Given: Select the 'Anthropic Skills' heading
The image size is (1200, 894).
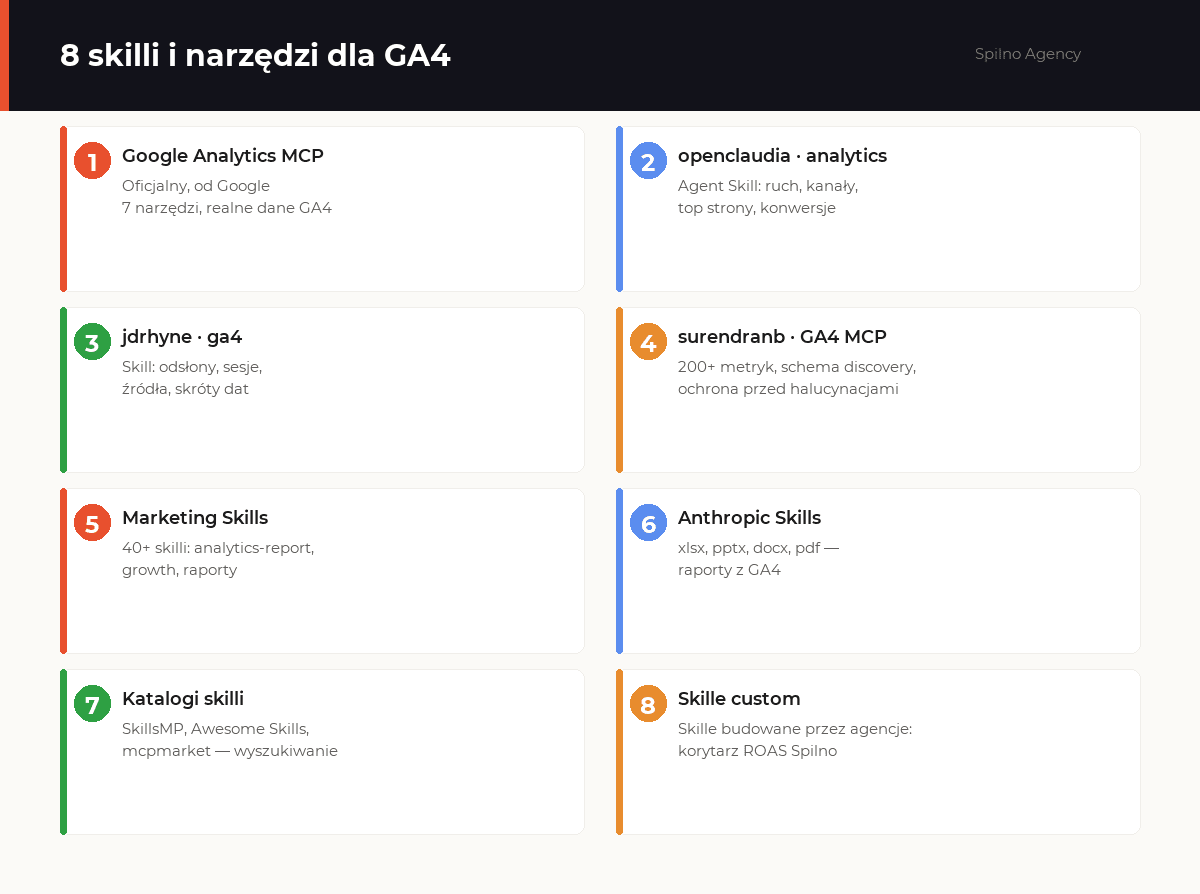Looking at the screenshot, I should click(749, 518).
